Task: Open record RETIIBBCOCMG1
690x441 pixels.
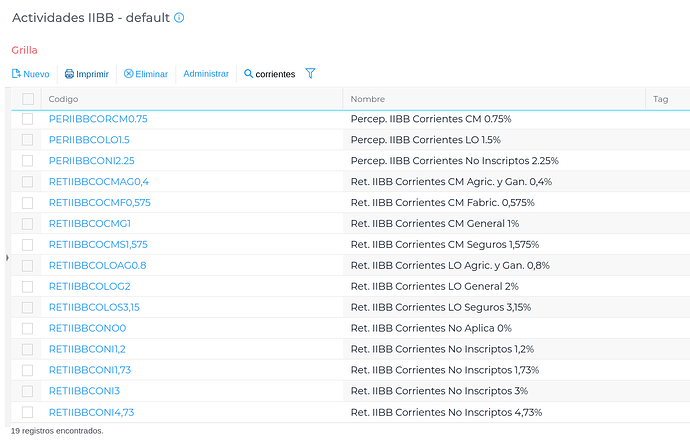Action: click(x=90, y=224)
